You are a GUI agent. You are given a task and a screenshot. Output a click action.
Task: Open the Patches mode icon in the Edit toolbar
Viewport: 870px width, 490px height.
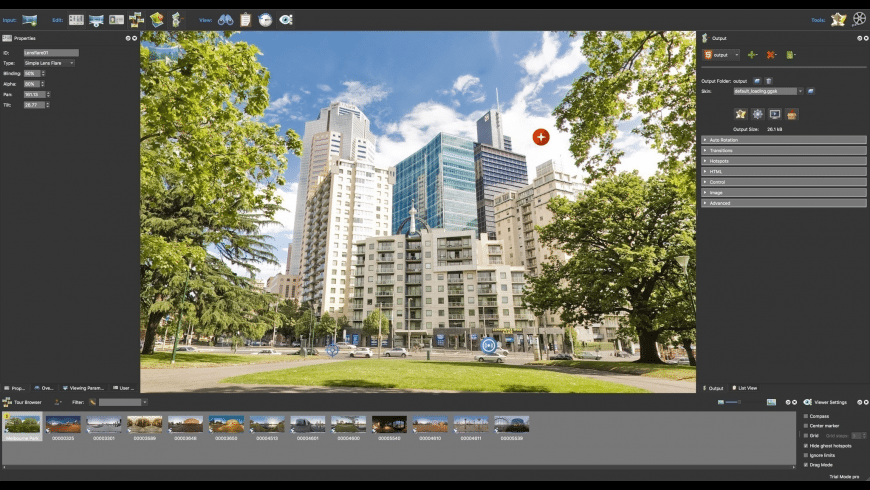coord(76,20)
